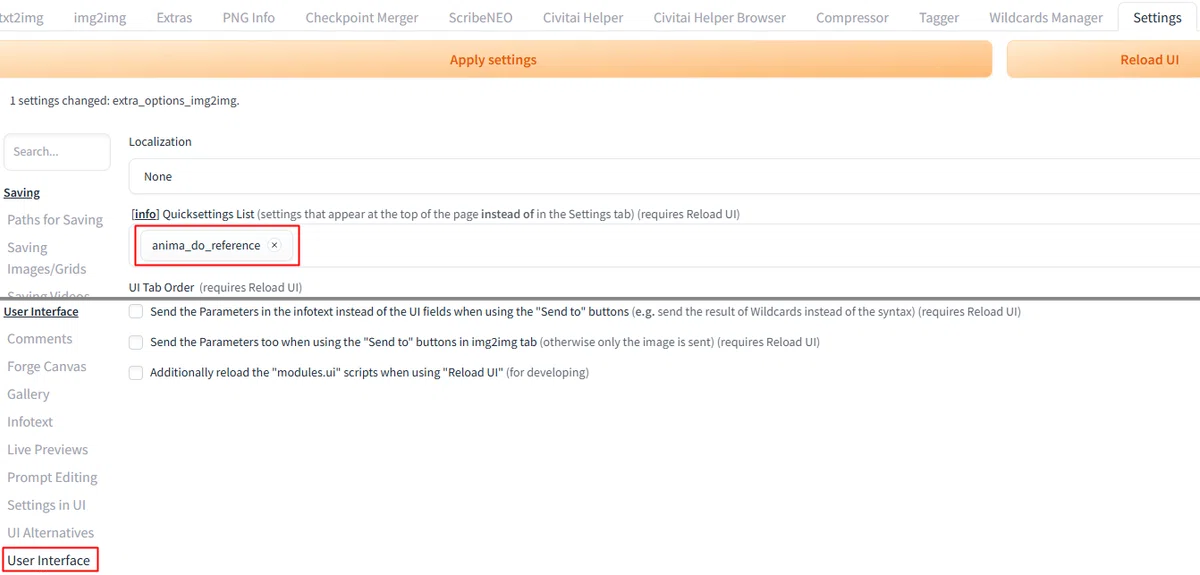The height and width of the screenshot is (575, 1200).
Task: Switch to the img2img tab
Action: [100, 17]
